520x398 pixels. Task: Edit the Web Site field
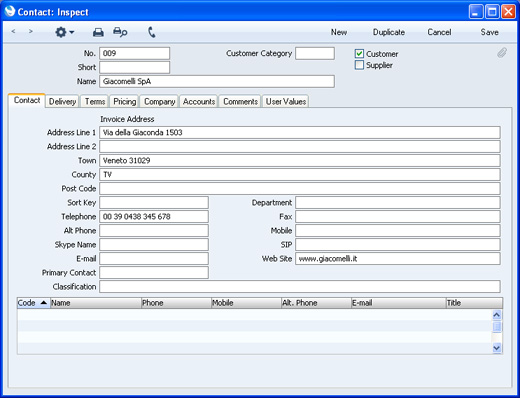(398, 258)
